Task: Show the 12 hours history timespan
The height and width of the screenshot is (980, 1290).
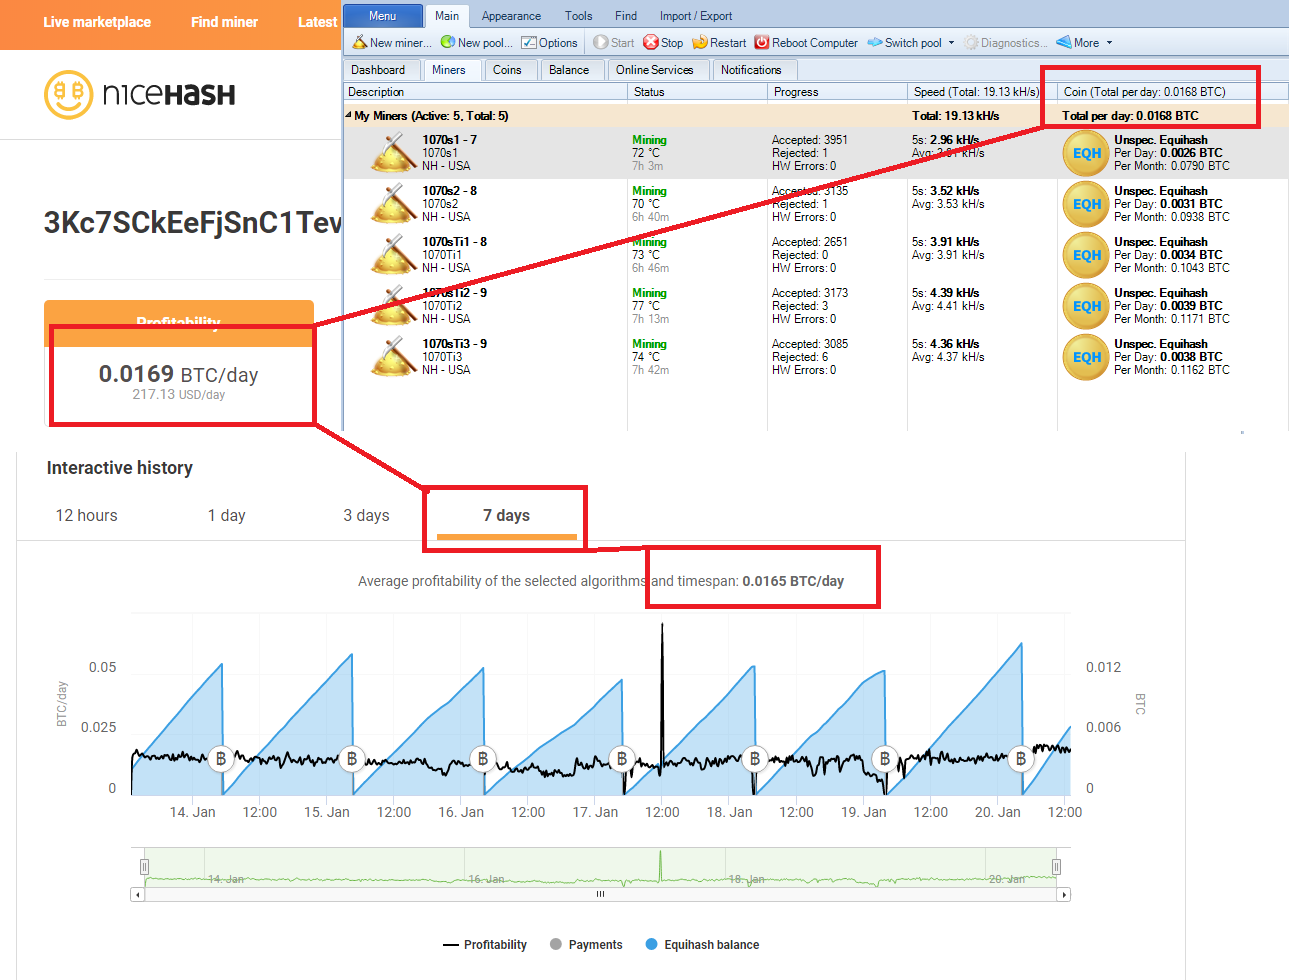Action: point(86,516)
